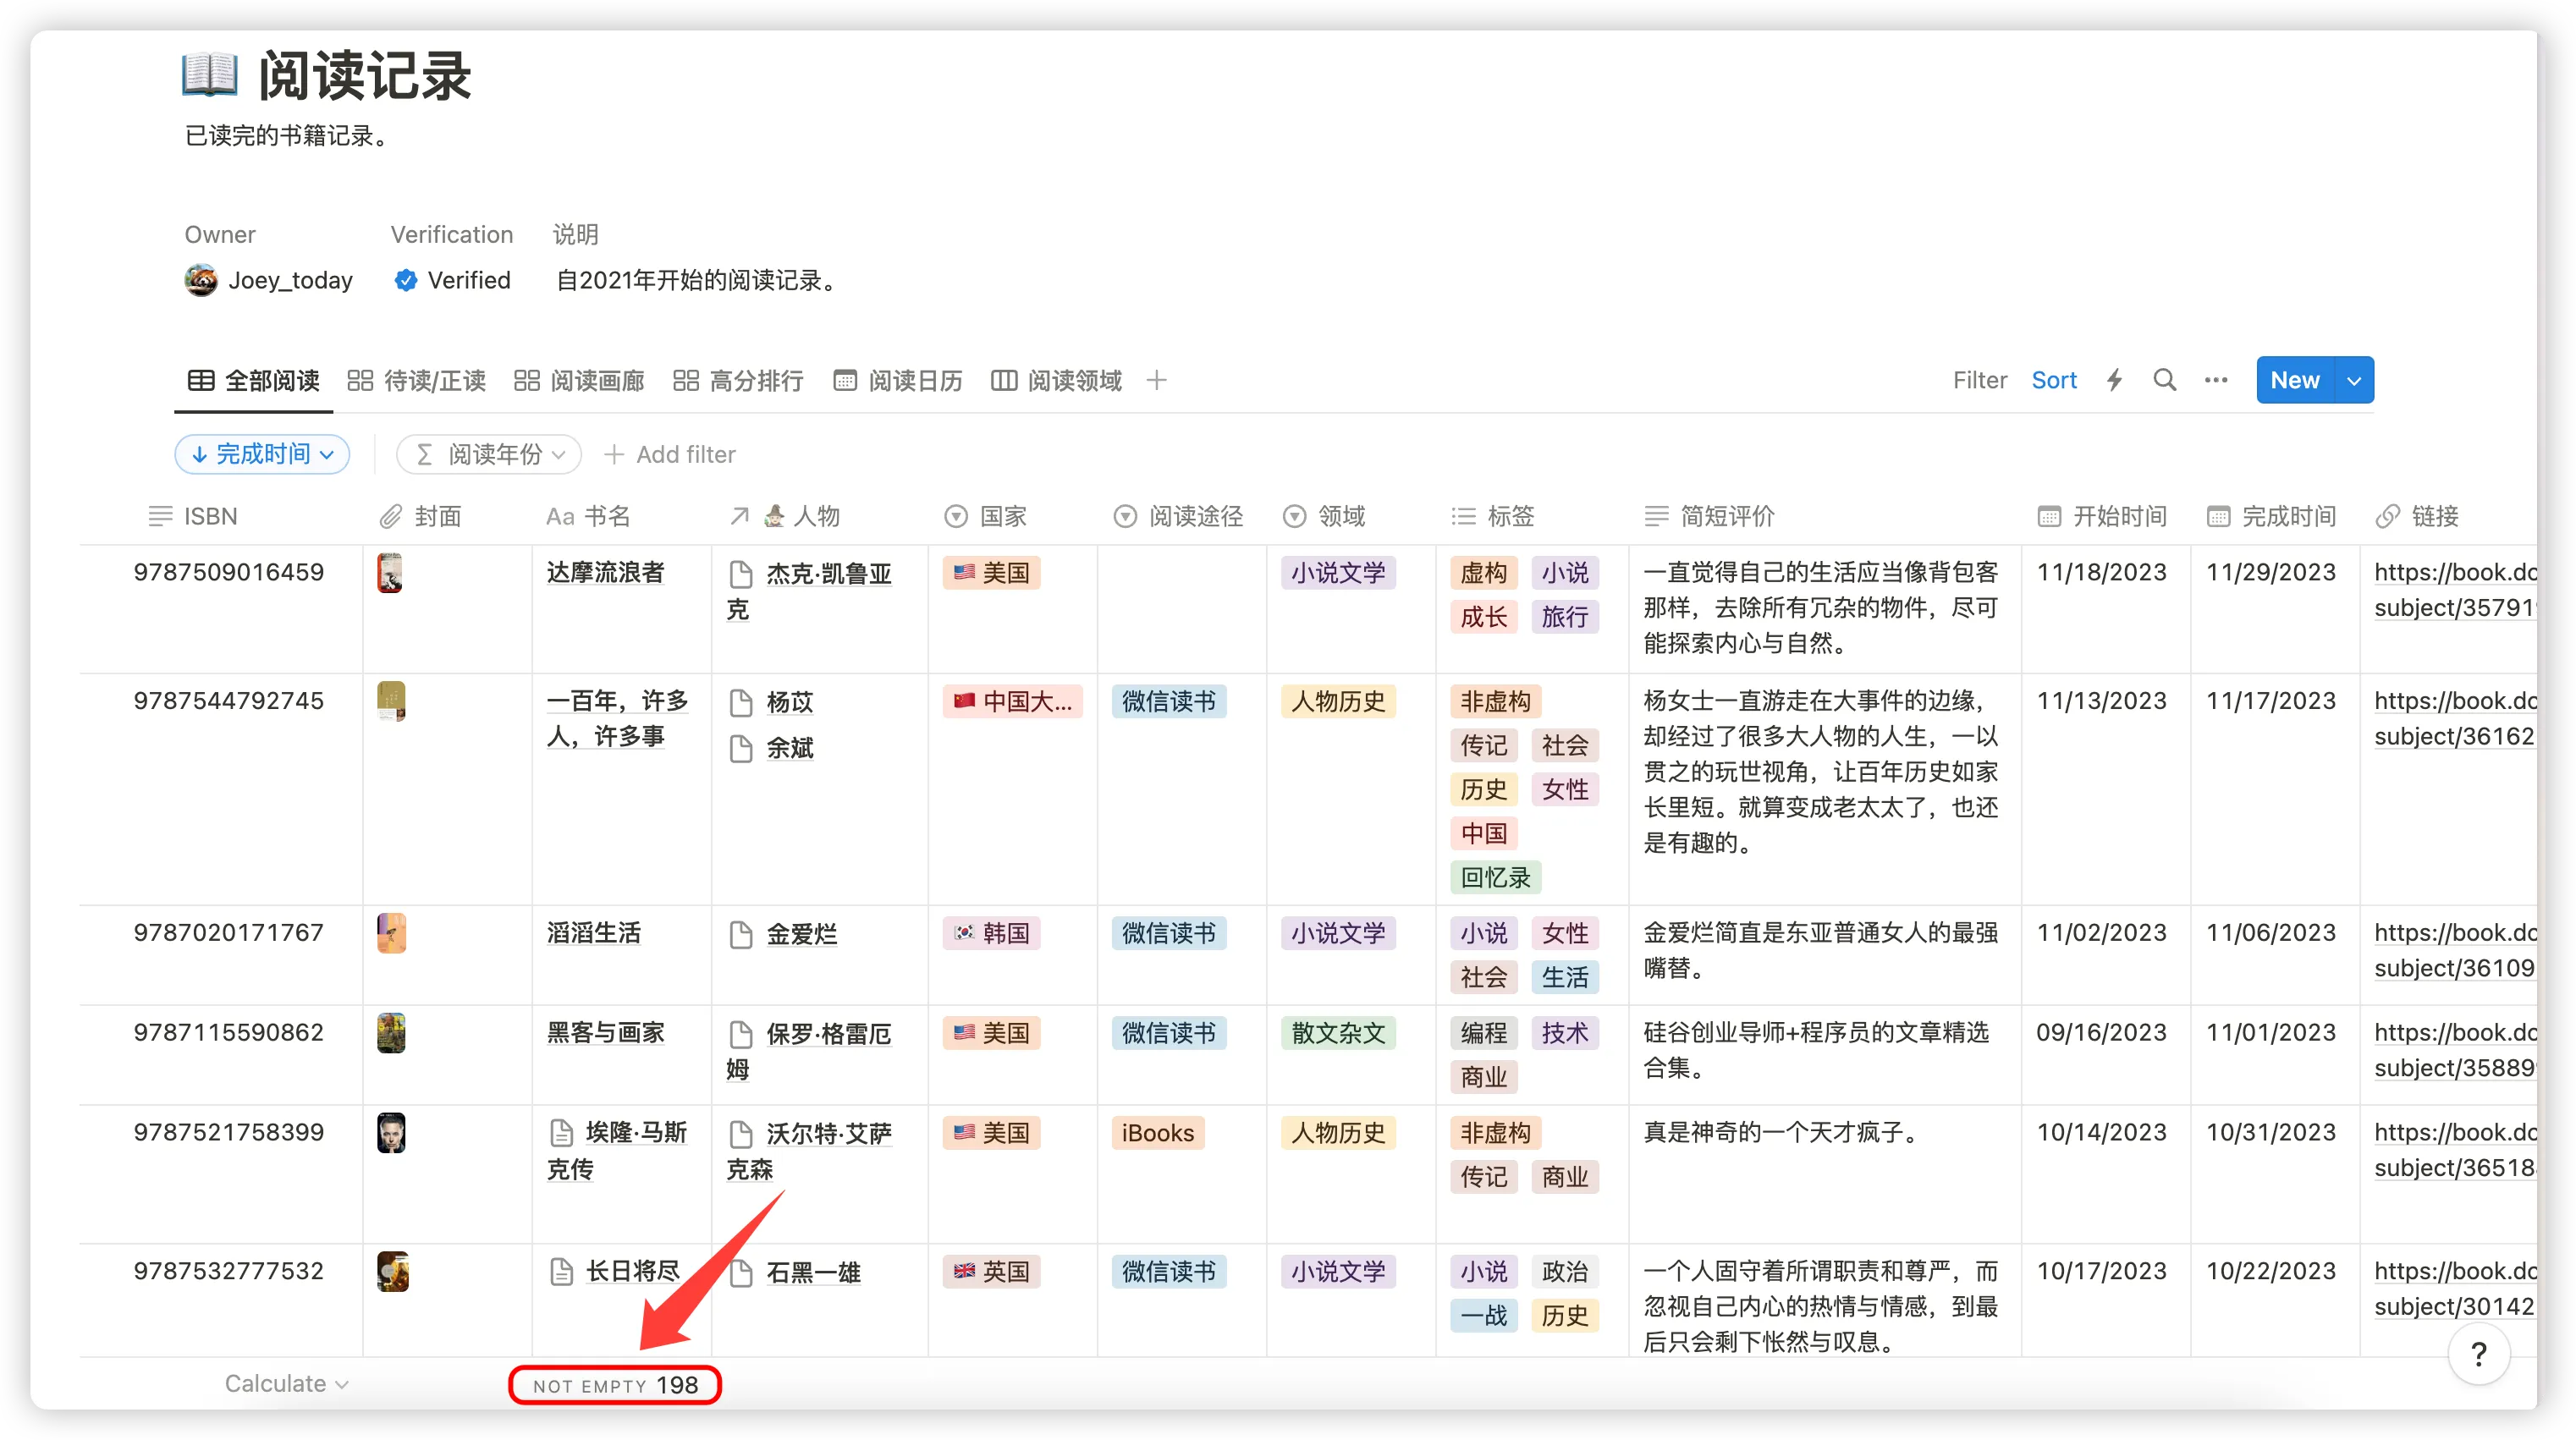Open the search magnifier icon
The width and height of the screenshot is (2576, 1440).
2164,380
